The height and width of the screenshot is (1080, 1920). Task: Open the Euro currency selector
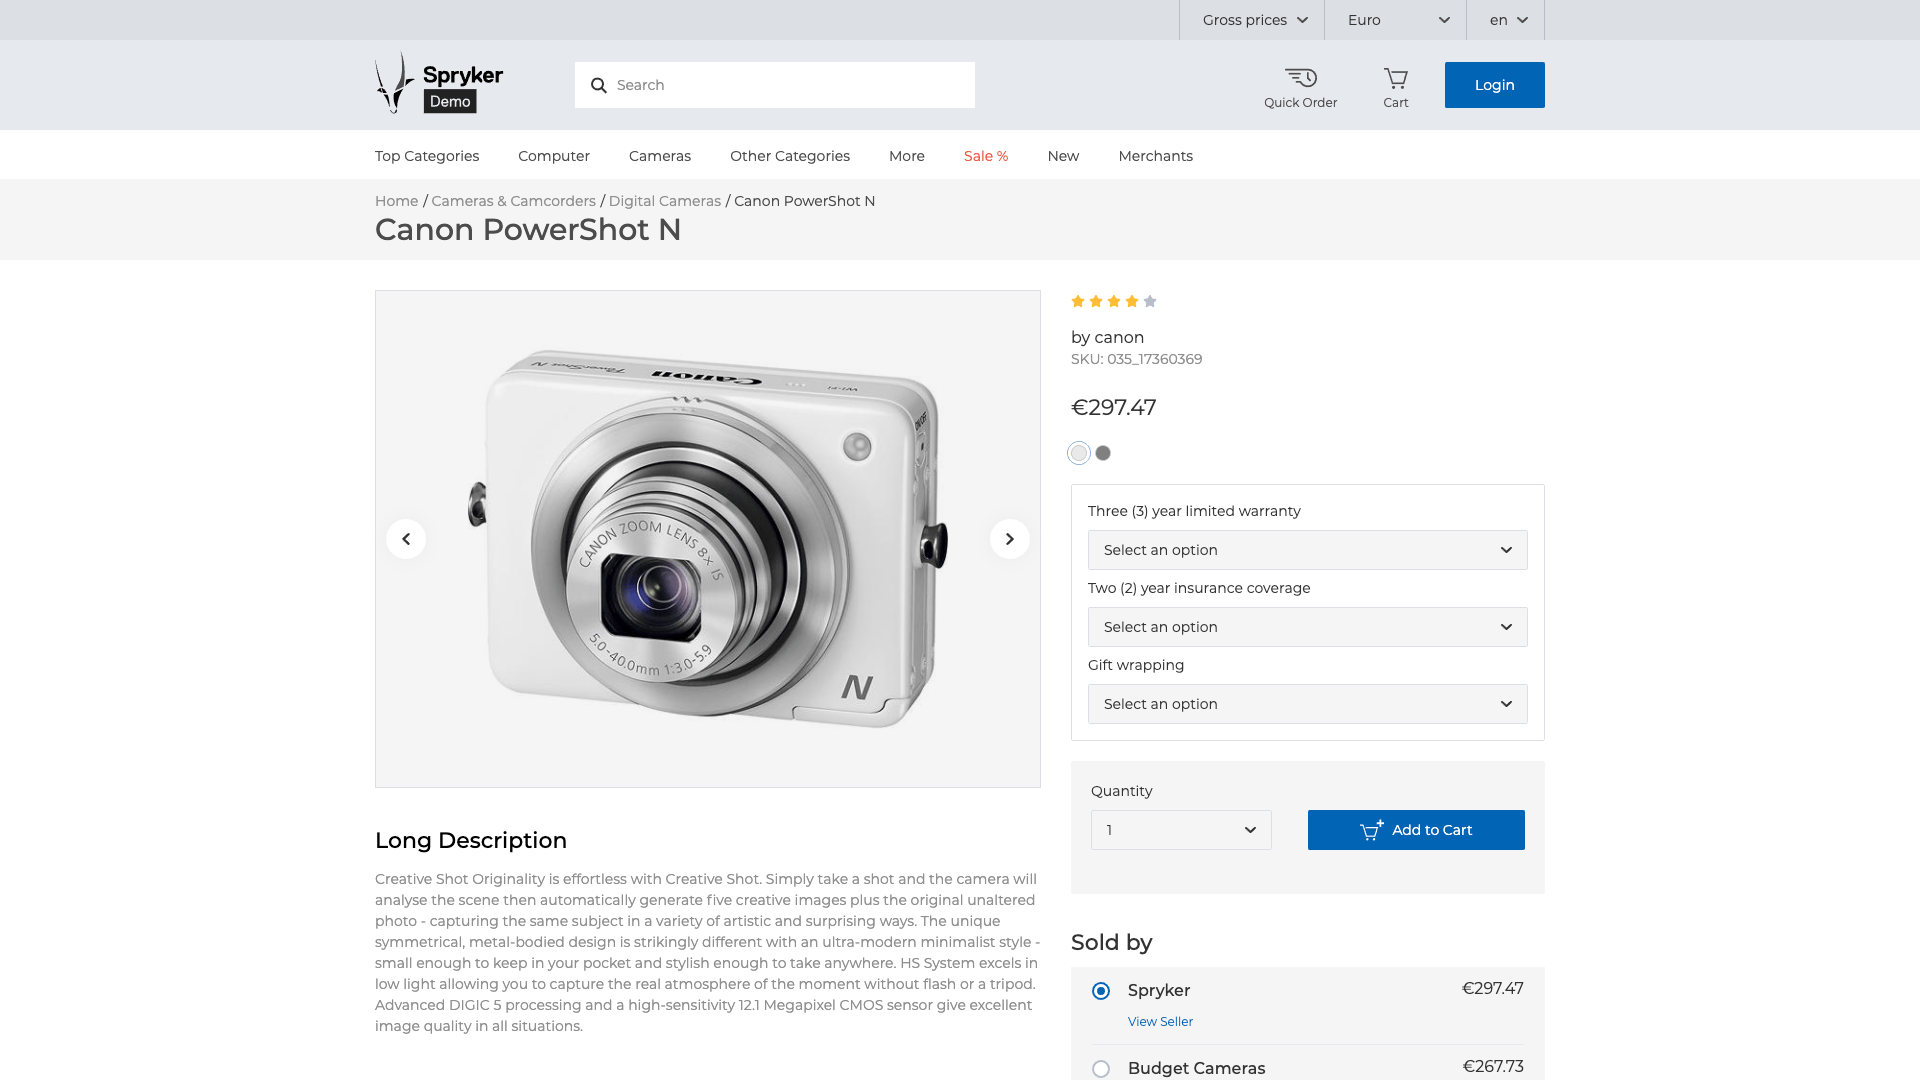1396,20
